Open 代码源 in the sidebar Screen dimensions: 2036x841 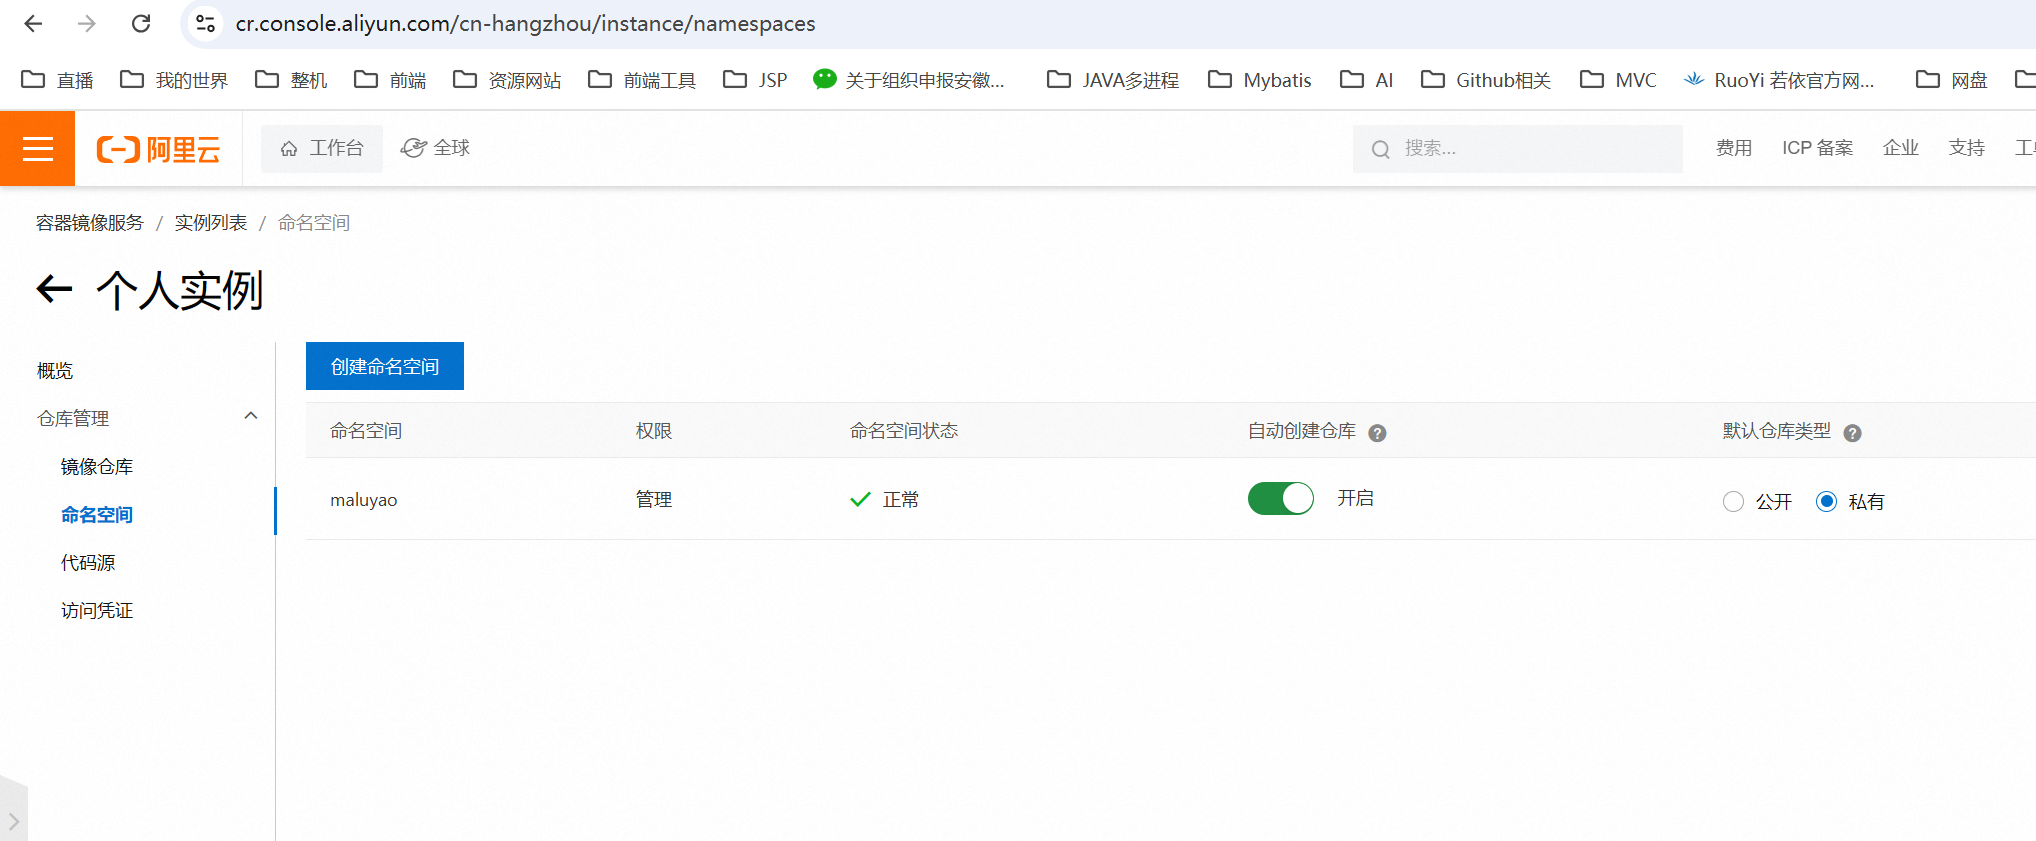coord(88,563)
